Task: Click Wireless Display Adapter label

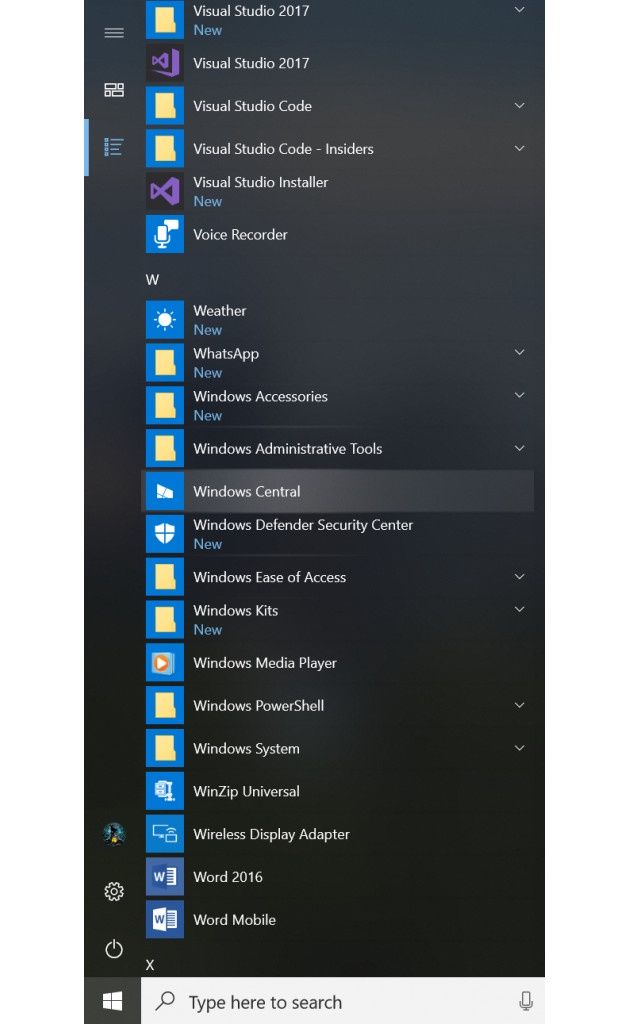Action: [x=272, y=835]
